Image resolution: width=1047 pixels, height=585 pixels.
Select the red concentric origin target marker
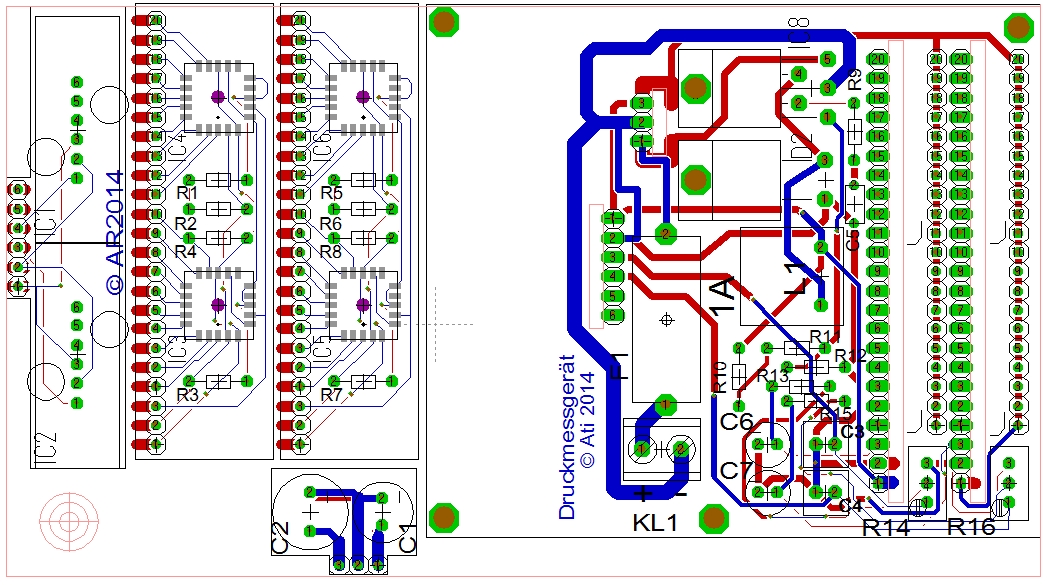(x=69, y=521)
